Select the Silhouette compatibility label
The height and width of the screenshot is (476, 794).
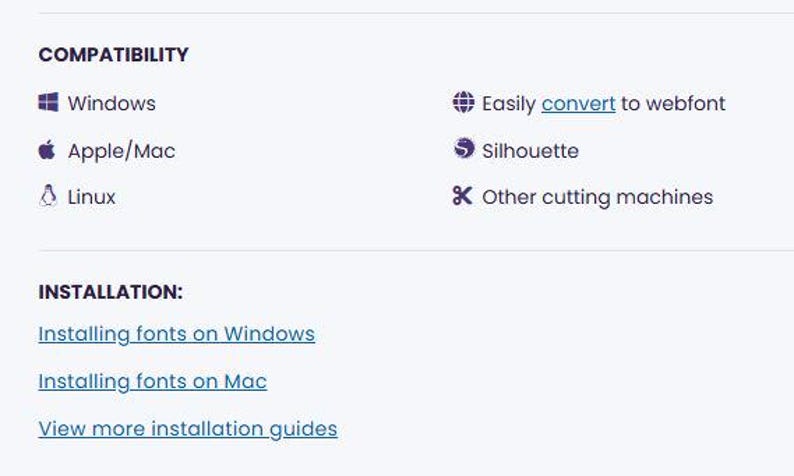pyautogui.click(x=530, y=151)
